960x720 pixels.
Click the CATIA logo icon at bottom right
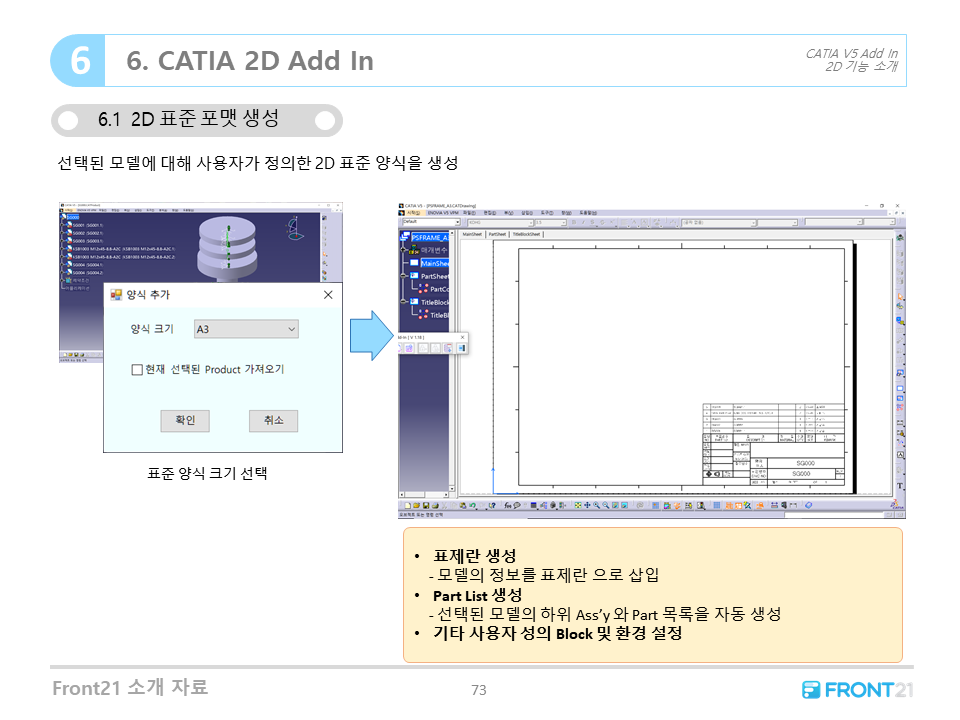pyautogui.click(x=896, y=504)
